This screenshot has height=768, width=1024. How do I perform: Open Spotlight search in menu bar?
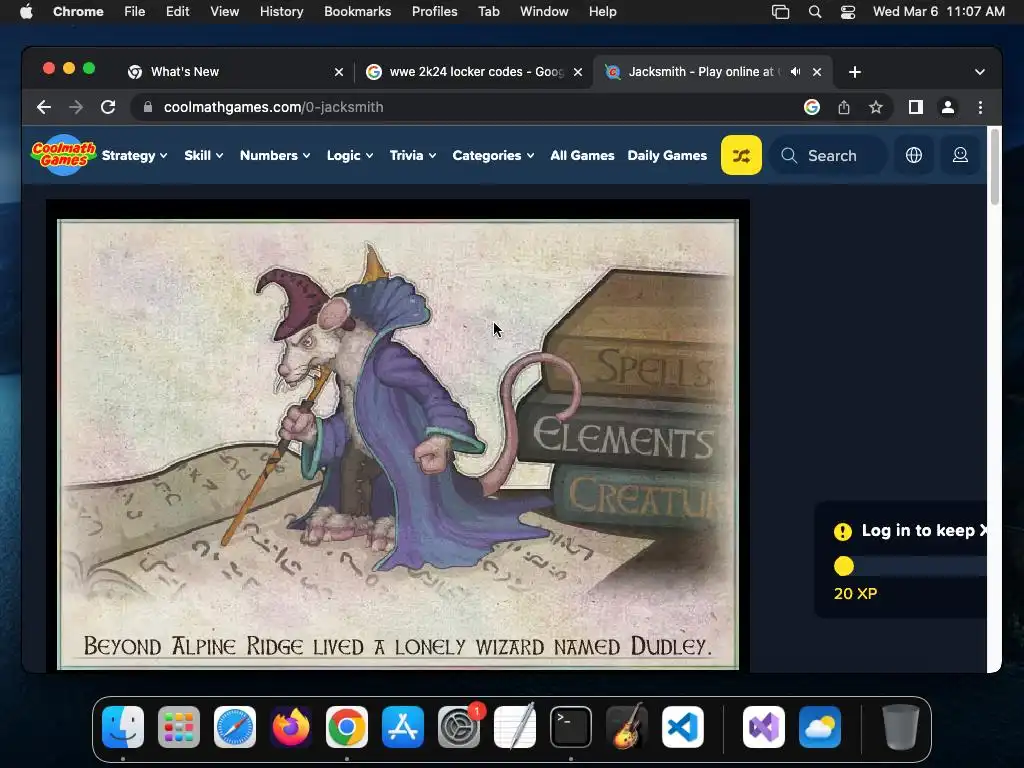pyautogui.click(x=814, y=12)
